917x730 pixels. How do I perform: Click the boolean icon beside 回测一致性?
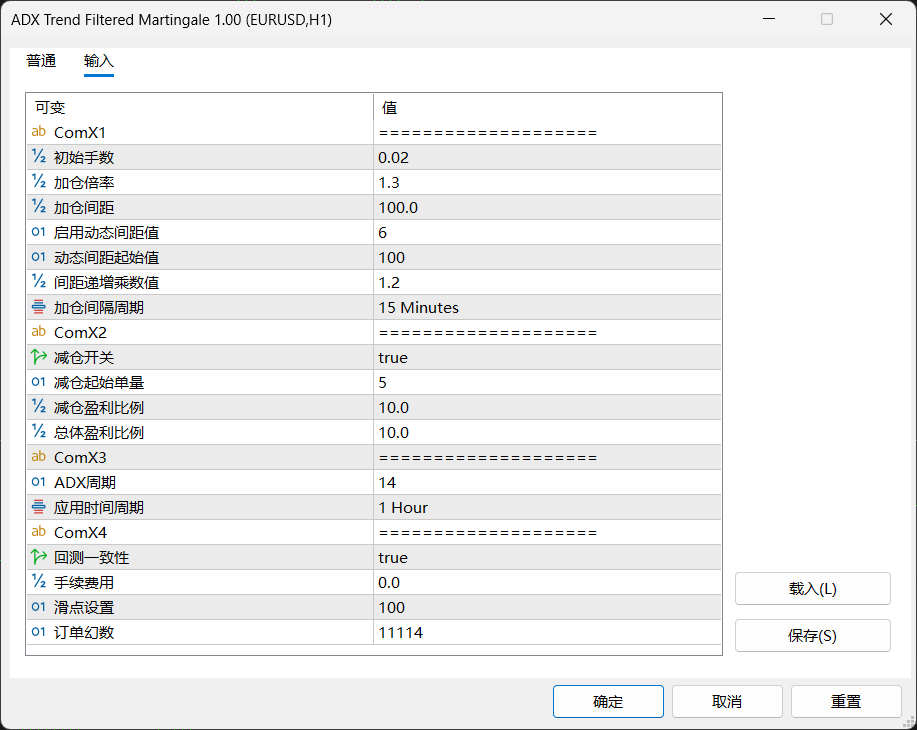pos(39,557)
